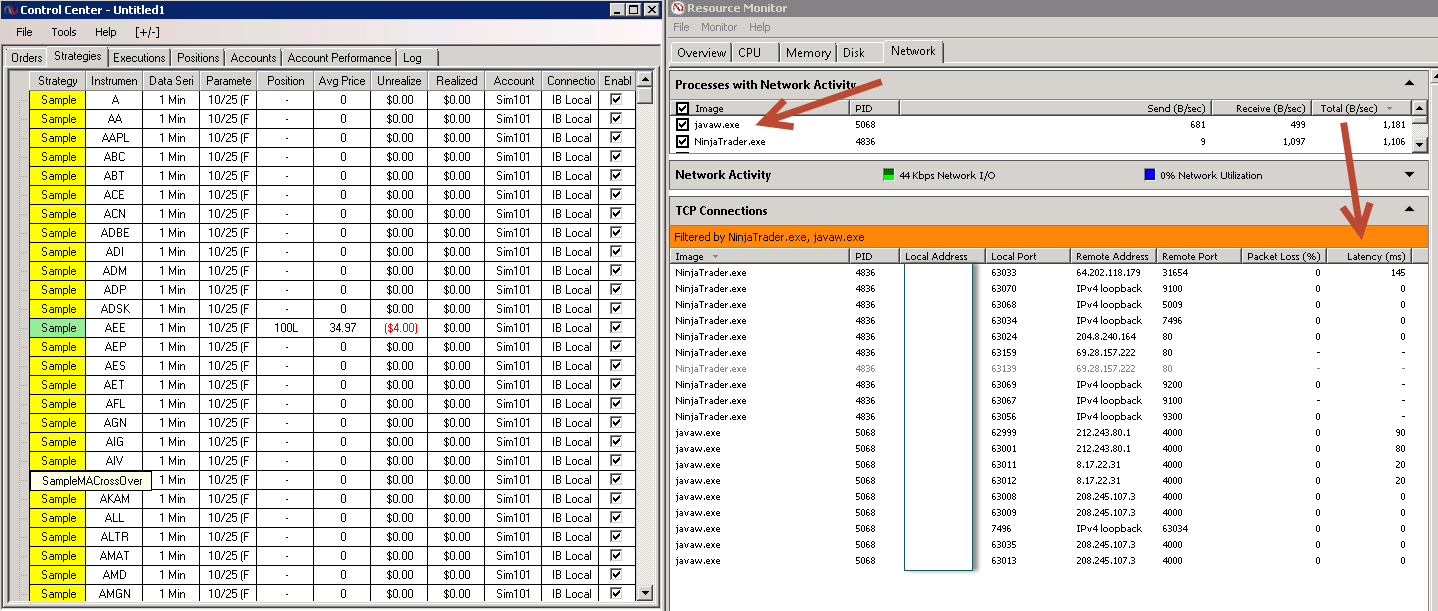Click the Strategy column header
1438x611 pixels.
58,81
